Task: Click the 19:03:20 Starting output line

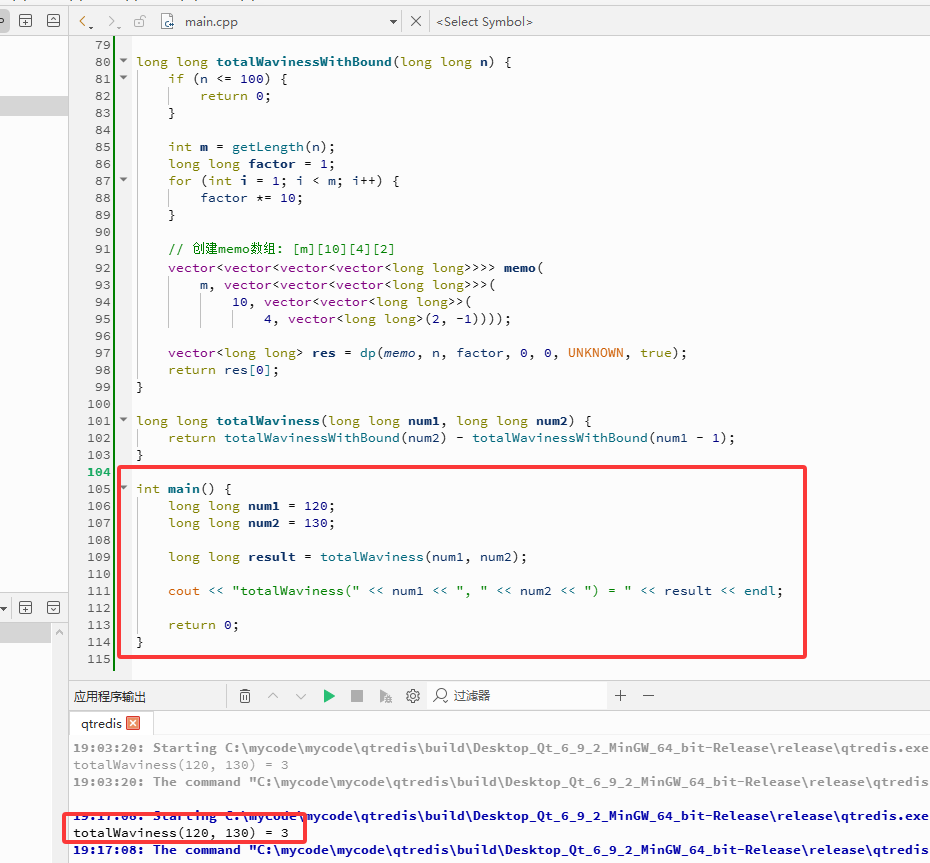Action: (x=501, y=748)
